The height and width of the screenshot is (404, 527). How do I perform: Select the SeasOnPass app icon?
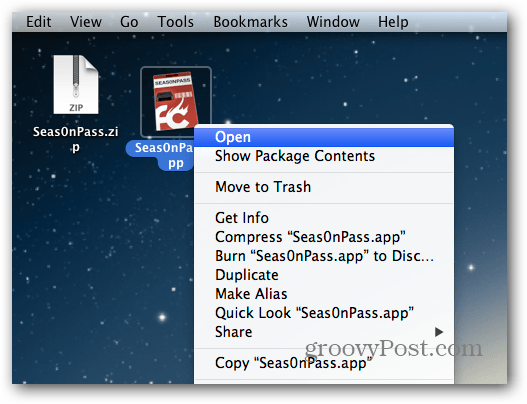pos(176,102)
